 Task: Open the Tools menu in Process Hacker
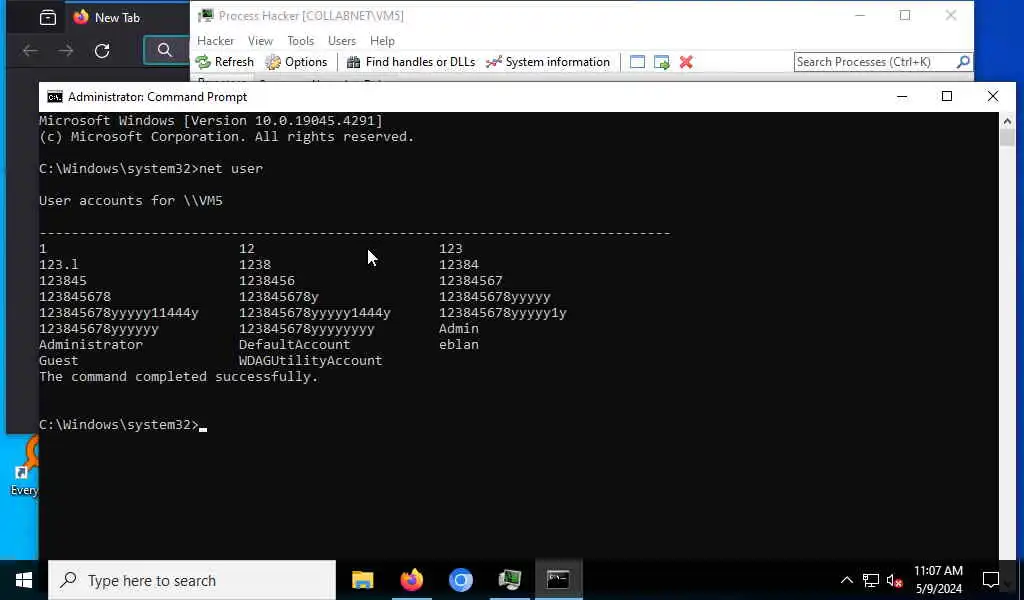tap(300, 40)
